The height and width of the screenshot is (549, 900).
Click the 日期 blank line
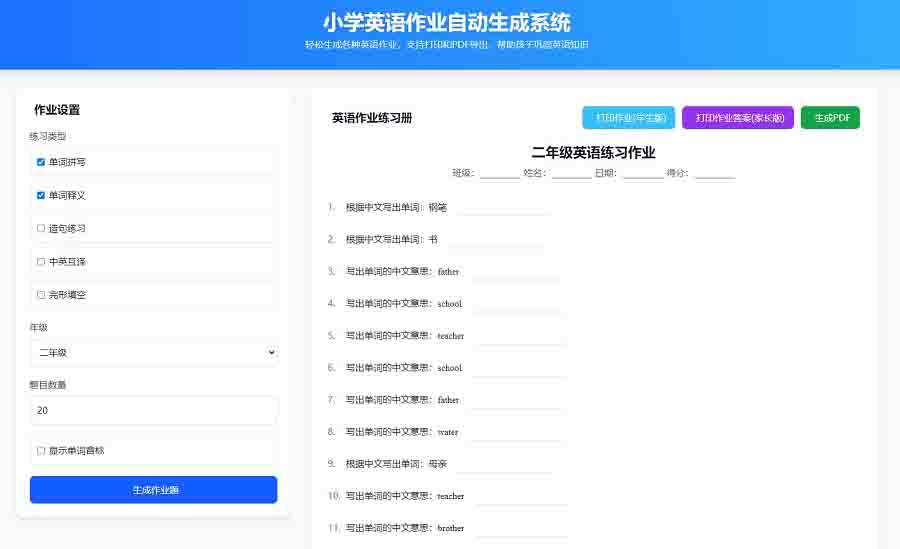[642, 174]
